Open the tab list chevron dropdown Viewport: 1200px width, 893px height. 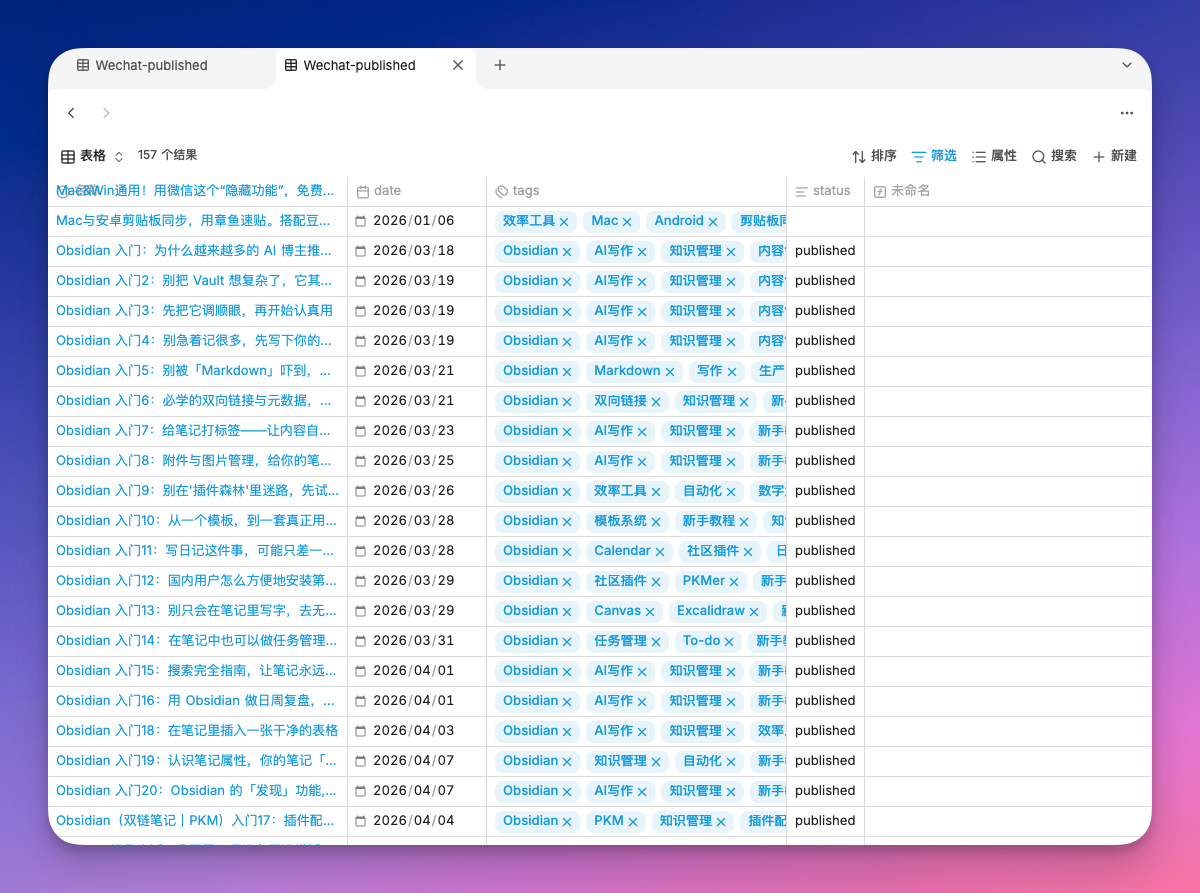tap(1127, 65)
